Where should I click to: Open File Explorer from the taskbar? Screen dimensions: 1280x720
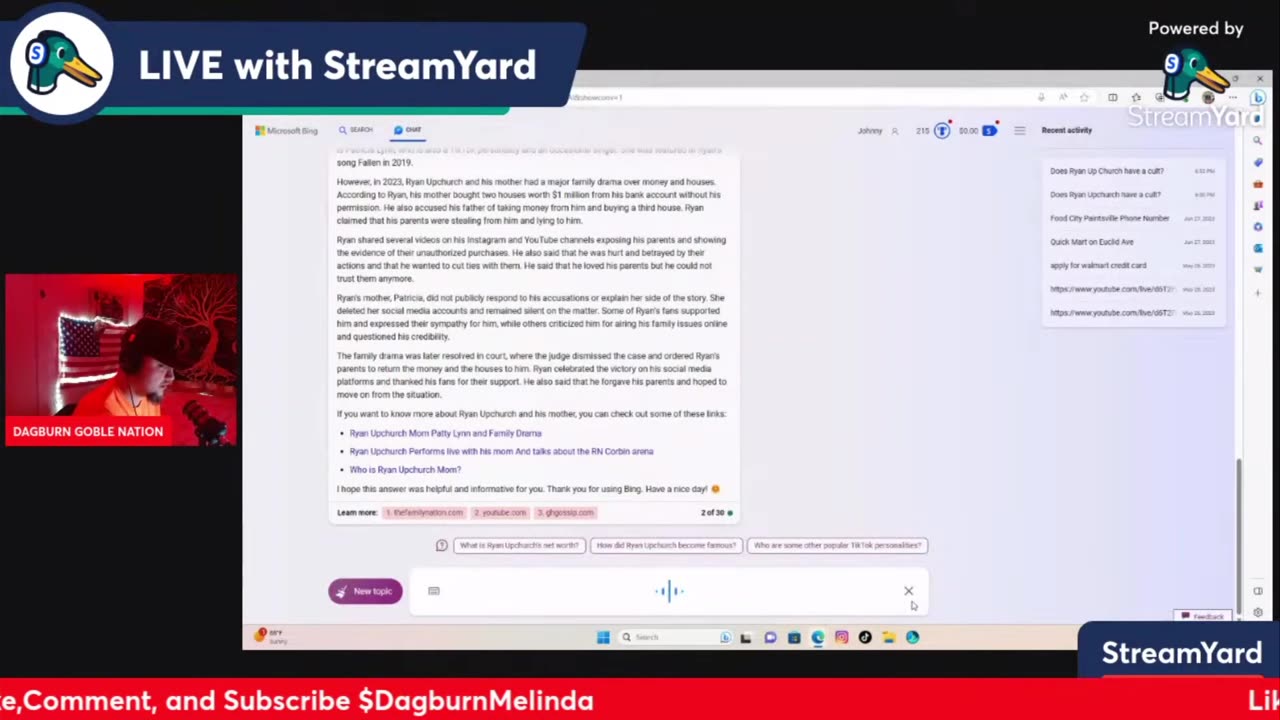coord(888,637)
